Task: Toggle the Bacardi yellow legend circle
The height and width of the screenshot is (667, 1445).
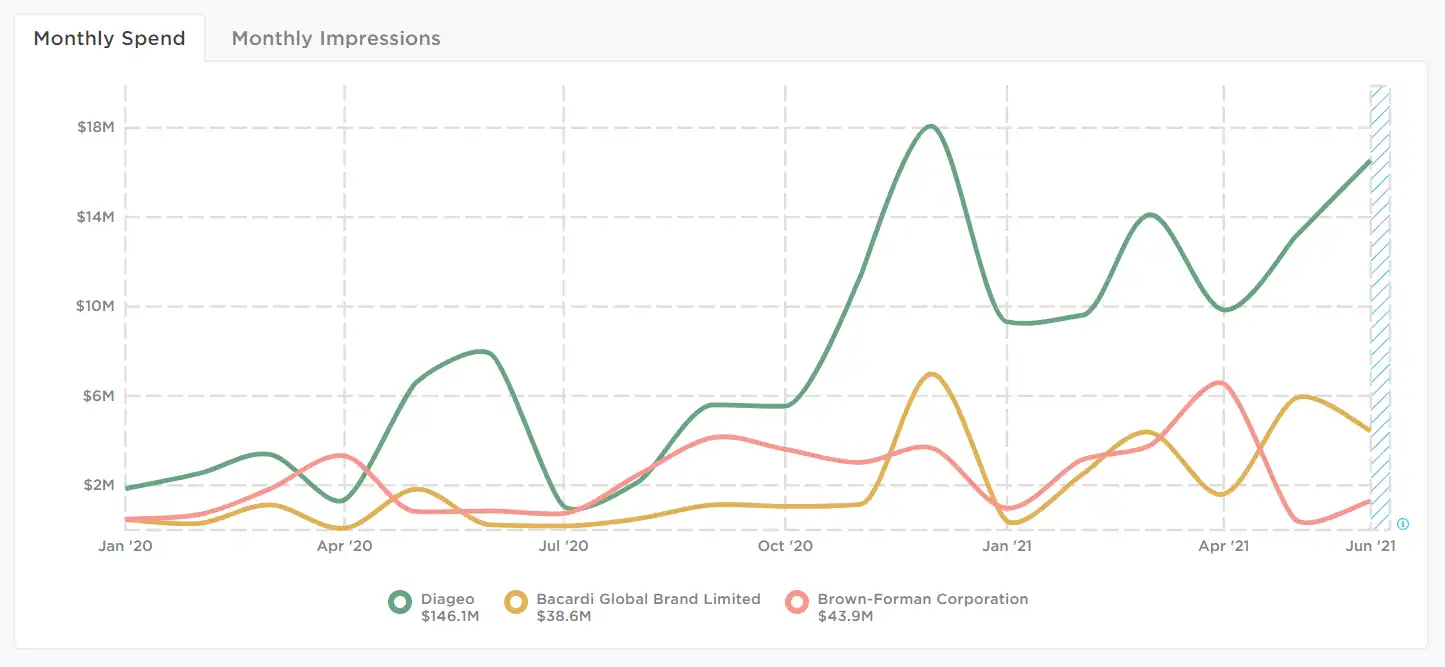Action: click(516, 601)
